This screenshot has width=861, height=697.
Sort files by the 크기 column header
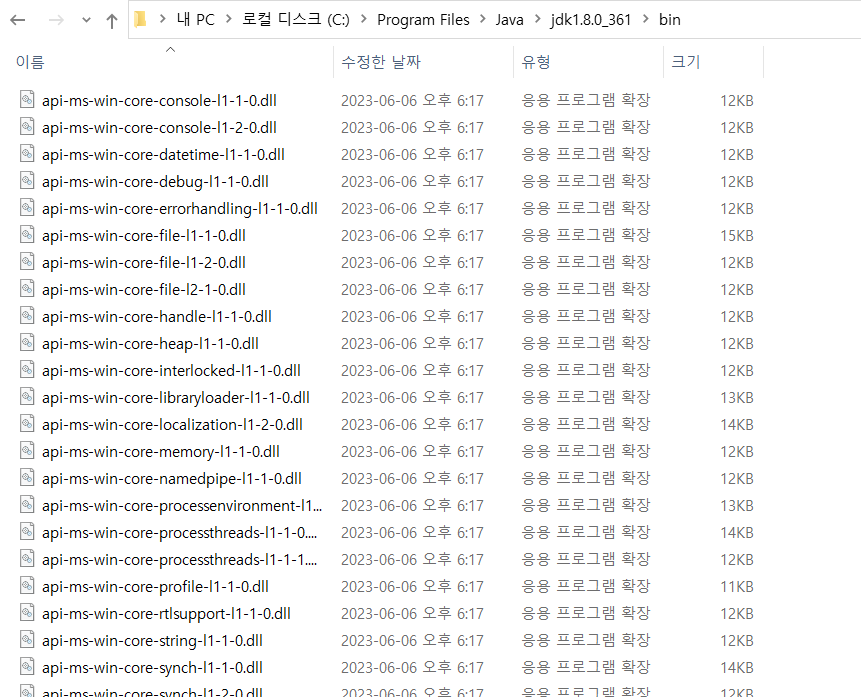coord(685,62)
